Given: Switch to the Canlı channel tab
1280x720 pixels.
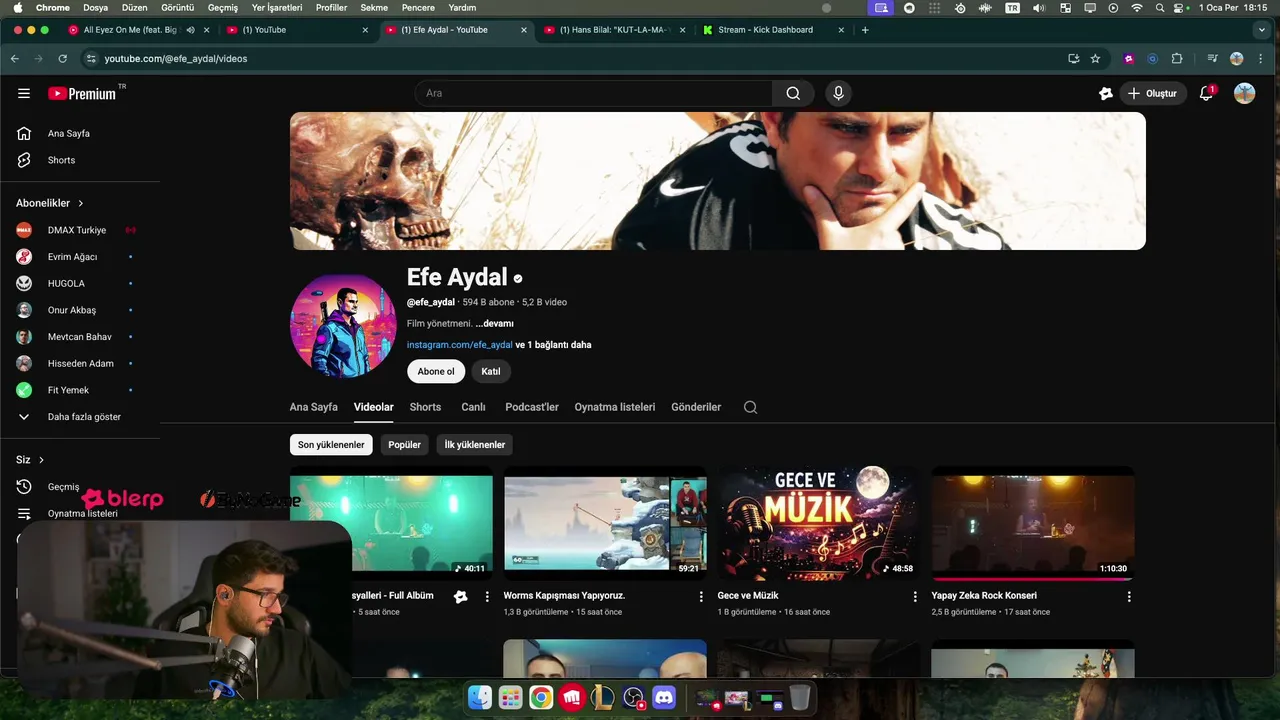Looking at the screenshot, I should pyautogui.click(x=473, y=407).
